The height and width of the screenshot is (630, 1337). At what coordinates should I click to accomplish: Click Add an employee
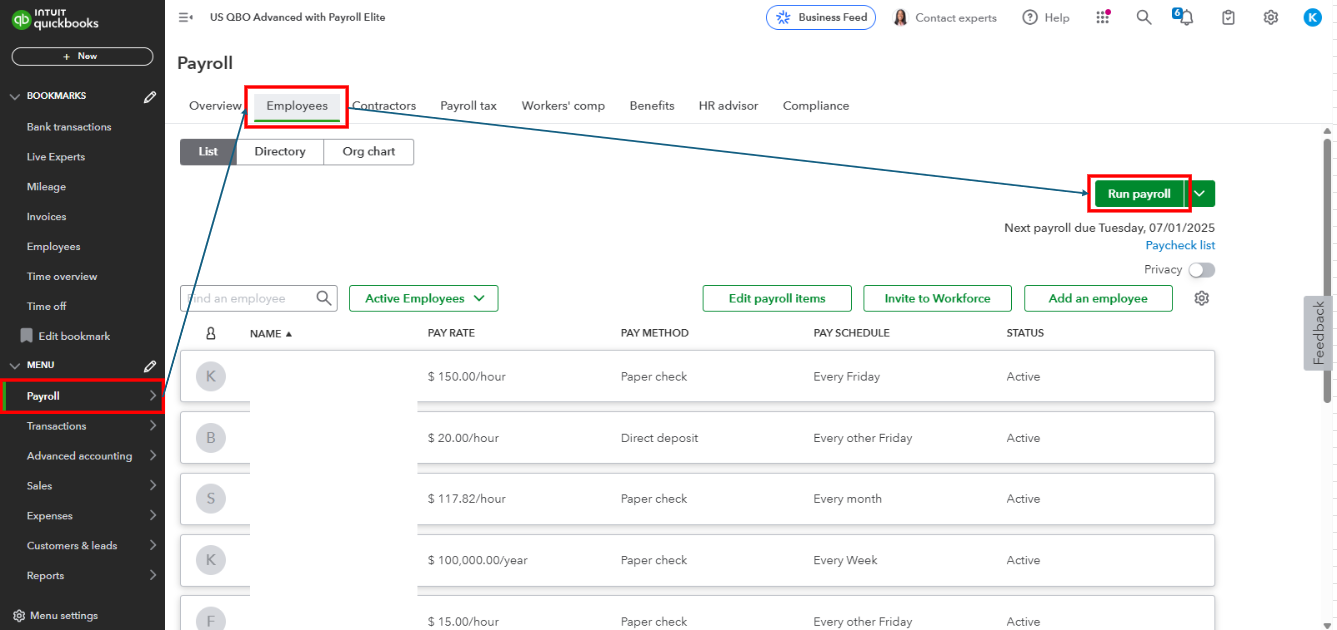click(1098, 298)
